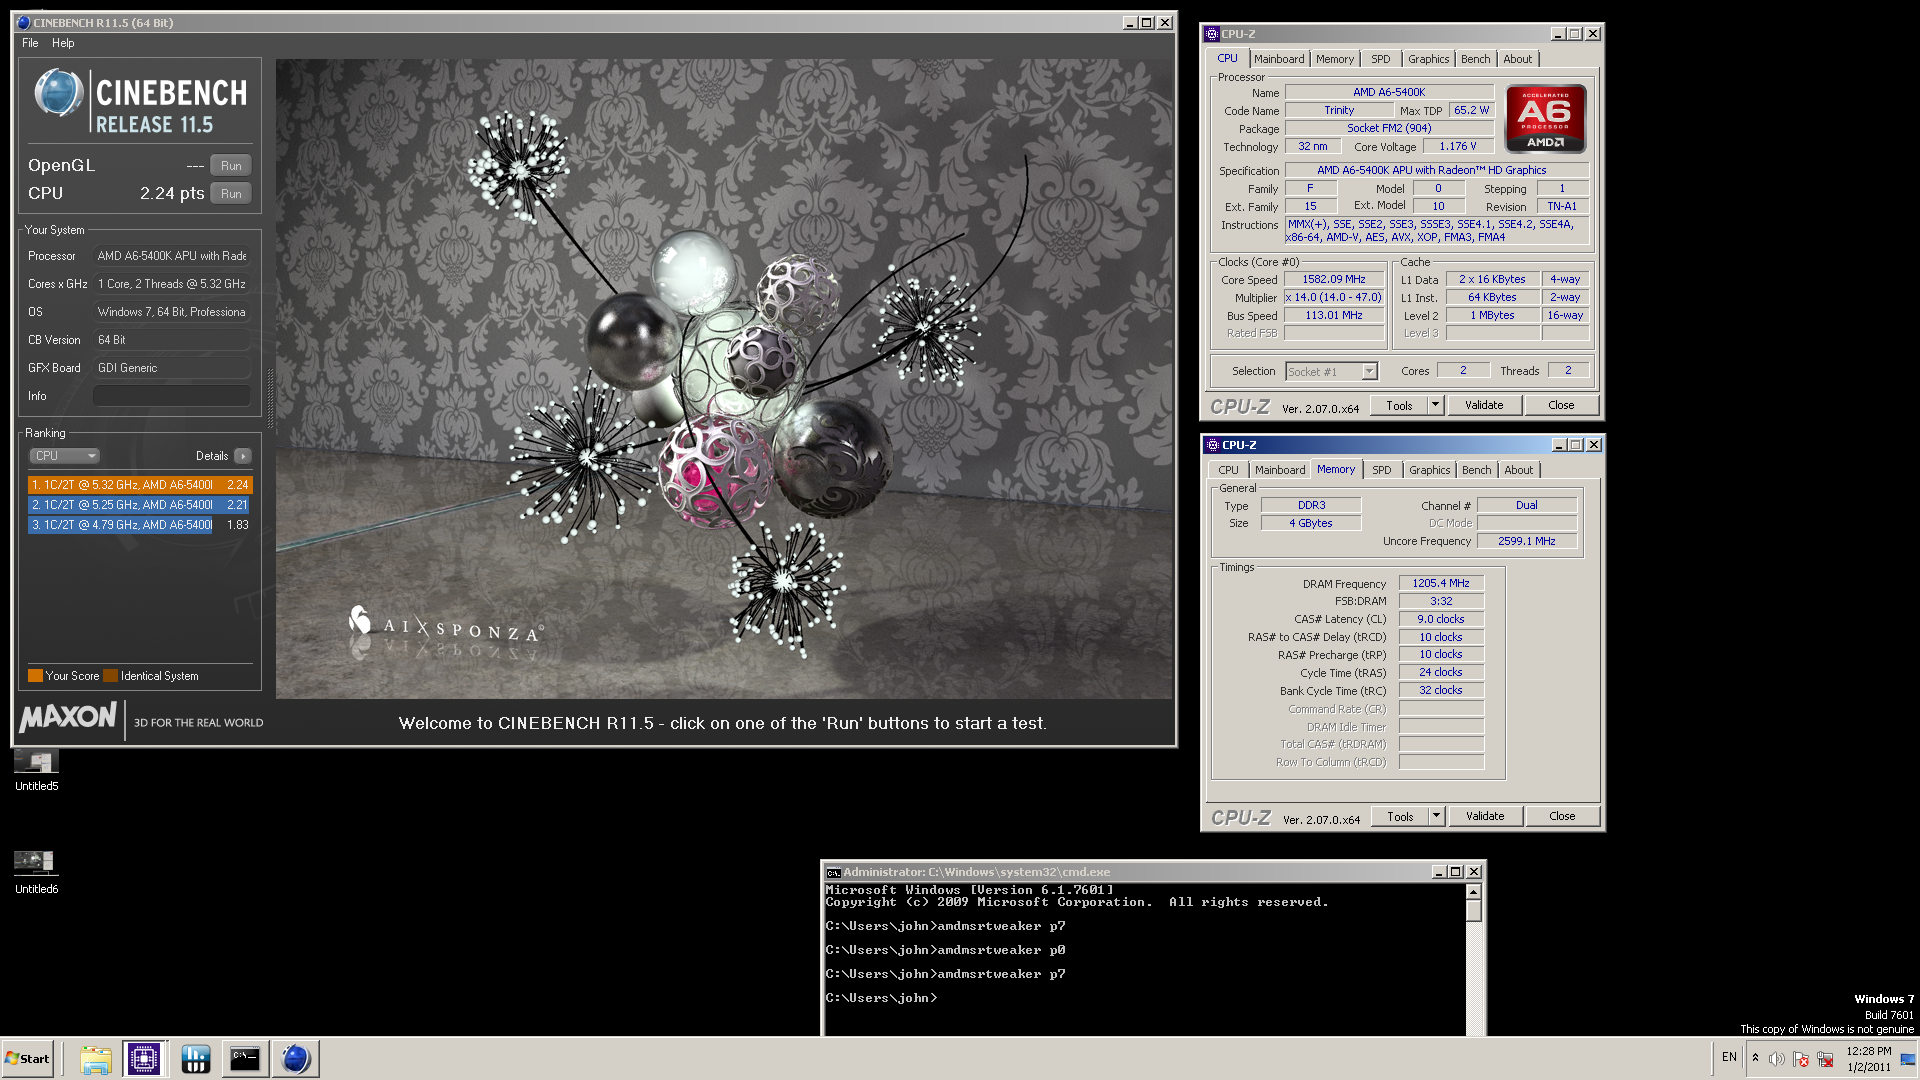Click Close button in bottom CPU-Z window

point(1562,817)
